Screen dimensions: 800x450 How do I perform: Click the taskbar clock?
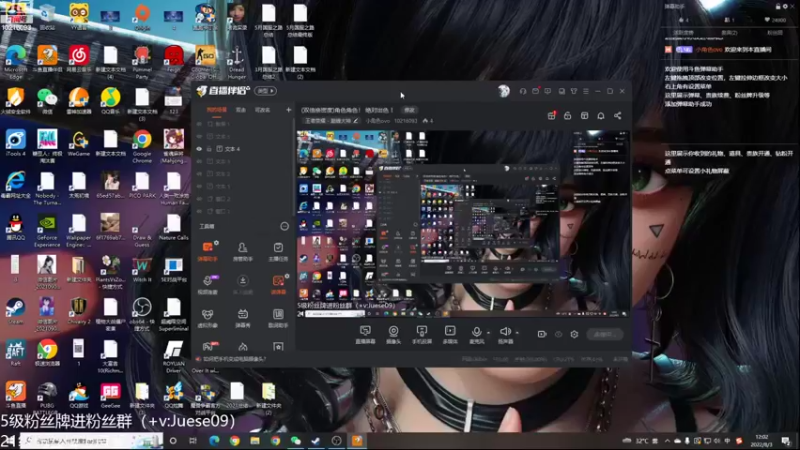coord(762,440)
